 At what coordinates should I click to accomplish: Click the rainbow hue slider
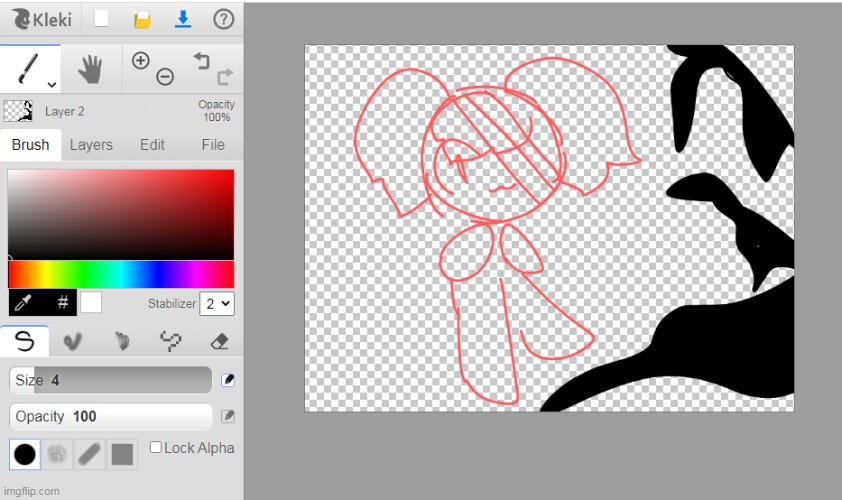[120, 274]
